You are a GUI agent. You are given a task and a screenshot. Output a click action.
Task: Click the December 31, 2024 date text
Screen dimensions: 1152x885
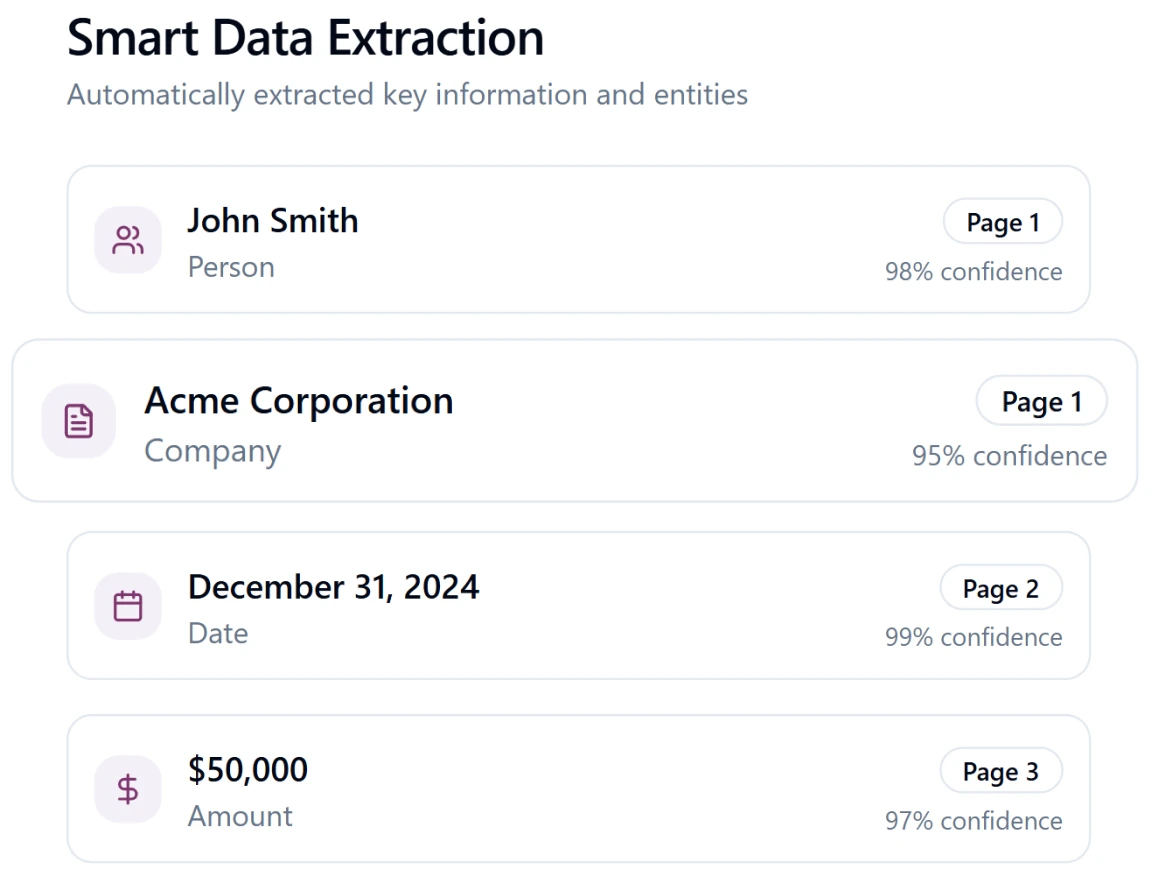pyautogui.click(x=334, y=587)
